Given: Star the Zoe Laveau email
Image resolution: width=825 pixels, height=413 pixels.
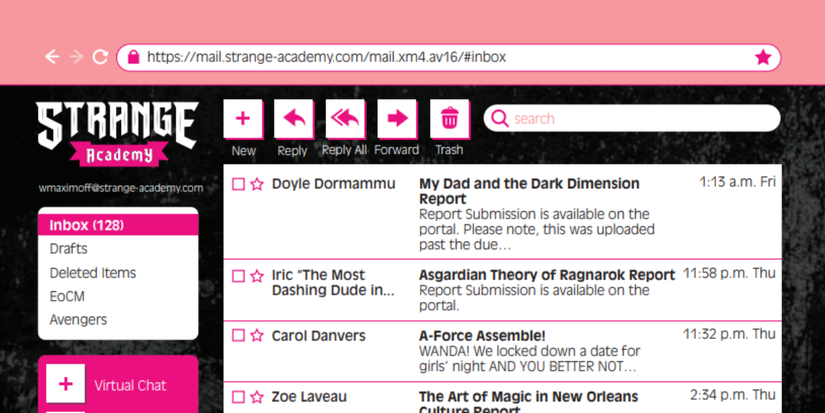Looking at the screenshot, I should click(257, 397).
